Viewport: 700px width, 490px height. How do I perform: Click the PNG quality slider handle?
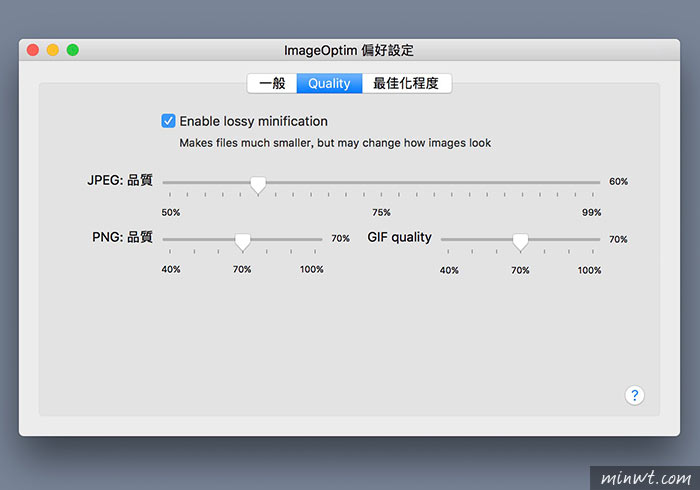pyautogui.click(x=242, y=241)
